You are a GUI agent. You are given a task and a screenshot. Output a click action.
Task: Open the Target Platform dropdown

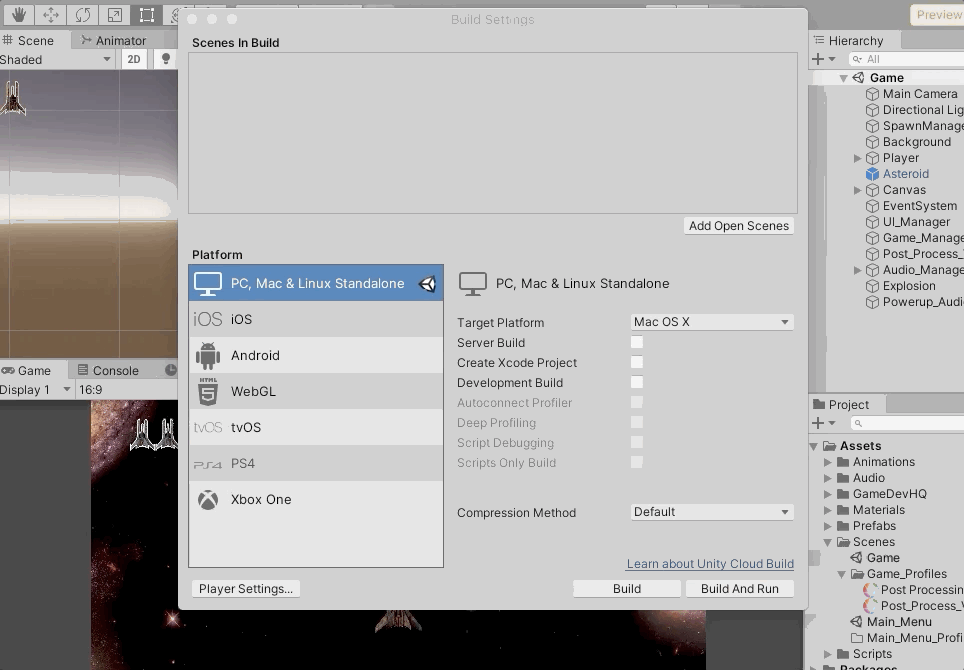pos(712,322)
